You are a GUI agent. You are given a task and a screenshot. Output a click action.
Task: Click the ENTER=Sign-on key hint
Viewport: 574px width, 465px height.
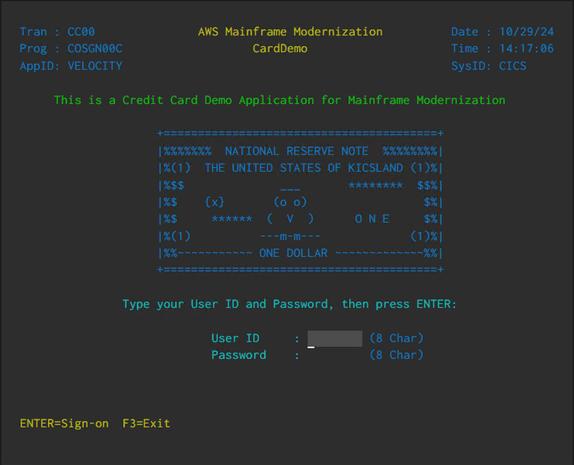pos(64,423)
